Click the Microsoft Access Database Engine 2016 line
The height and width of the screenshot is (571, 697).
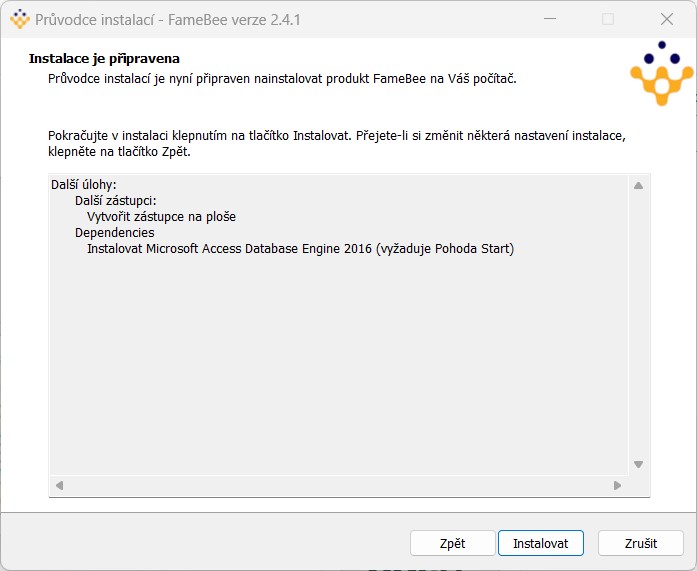point(300,248)
